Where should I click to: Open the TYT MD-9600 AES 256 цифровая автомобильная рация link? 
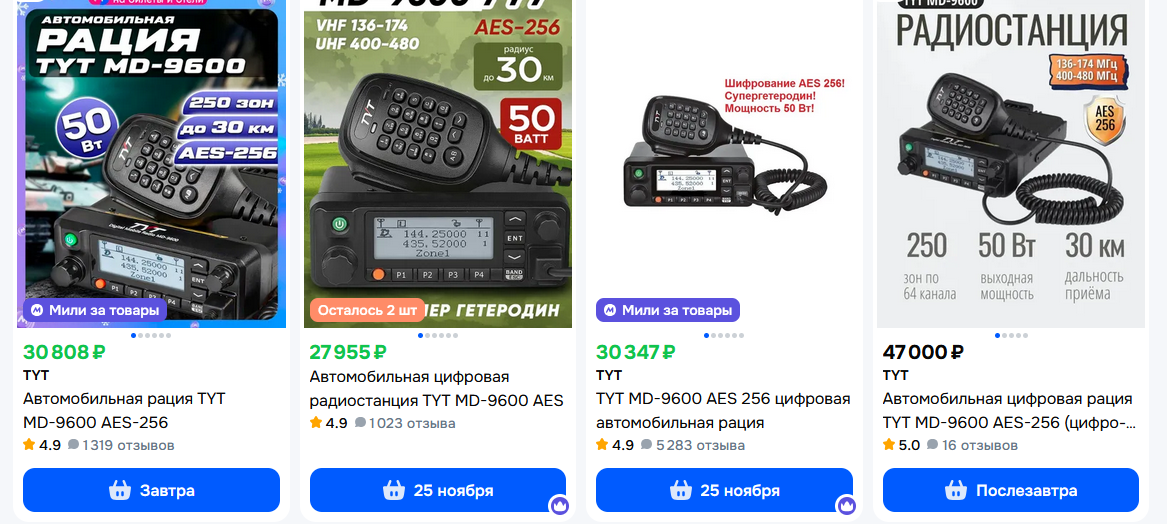tap(723, 411)
